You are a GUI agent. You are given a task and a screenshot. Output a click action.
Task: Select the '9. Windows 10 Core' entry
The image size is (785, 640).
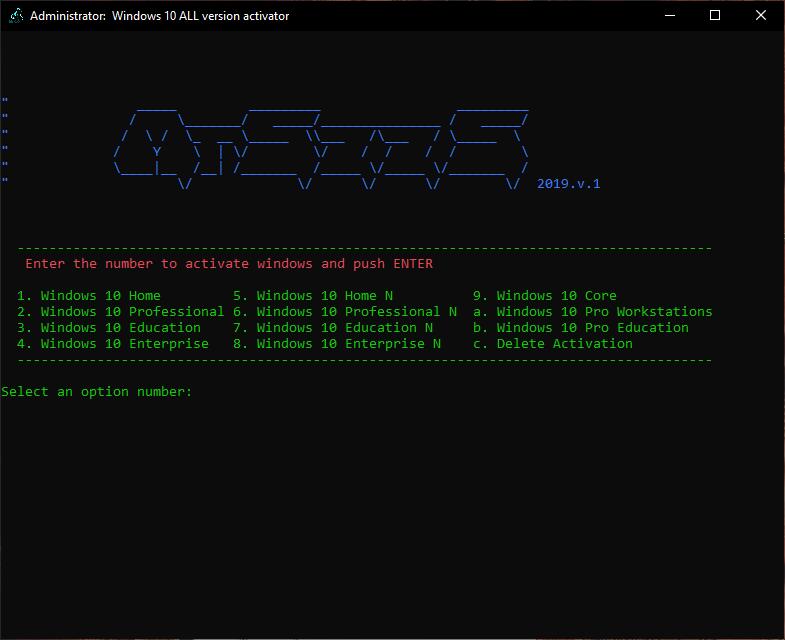click(x=545, y=295)
